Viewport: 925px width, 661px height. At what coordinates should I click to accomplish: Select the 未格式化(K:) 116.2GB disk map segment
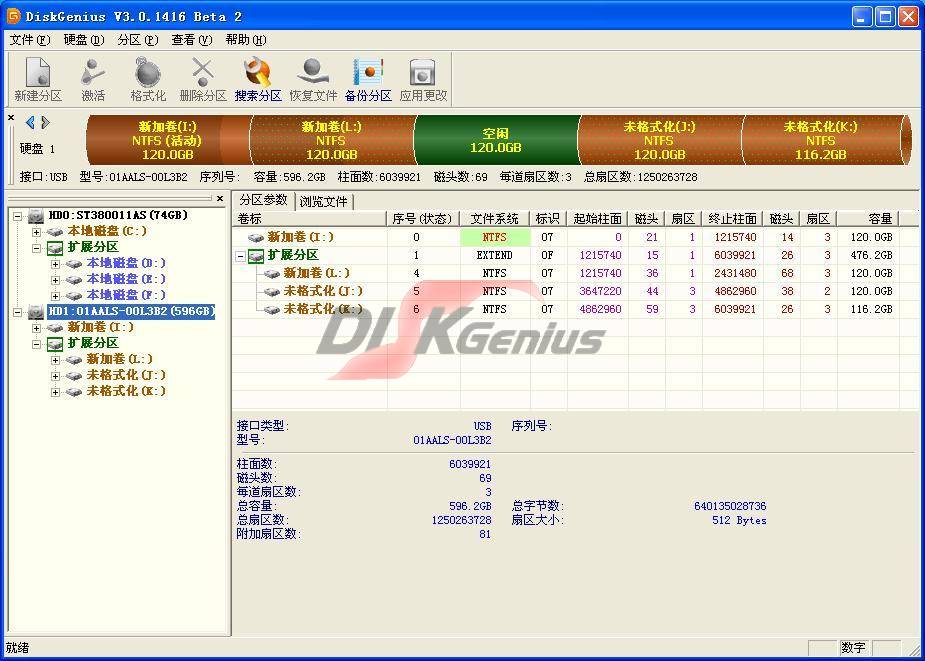tap(821, 140)
